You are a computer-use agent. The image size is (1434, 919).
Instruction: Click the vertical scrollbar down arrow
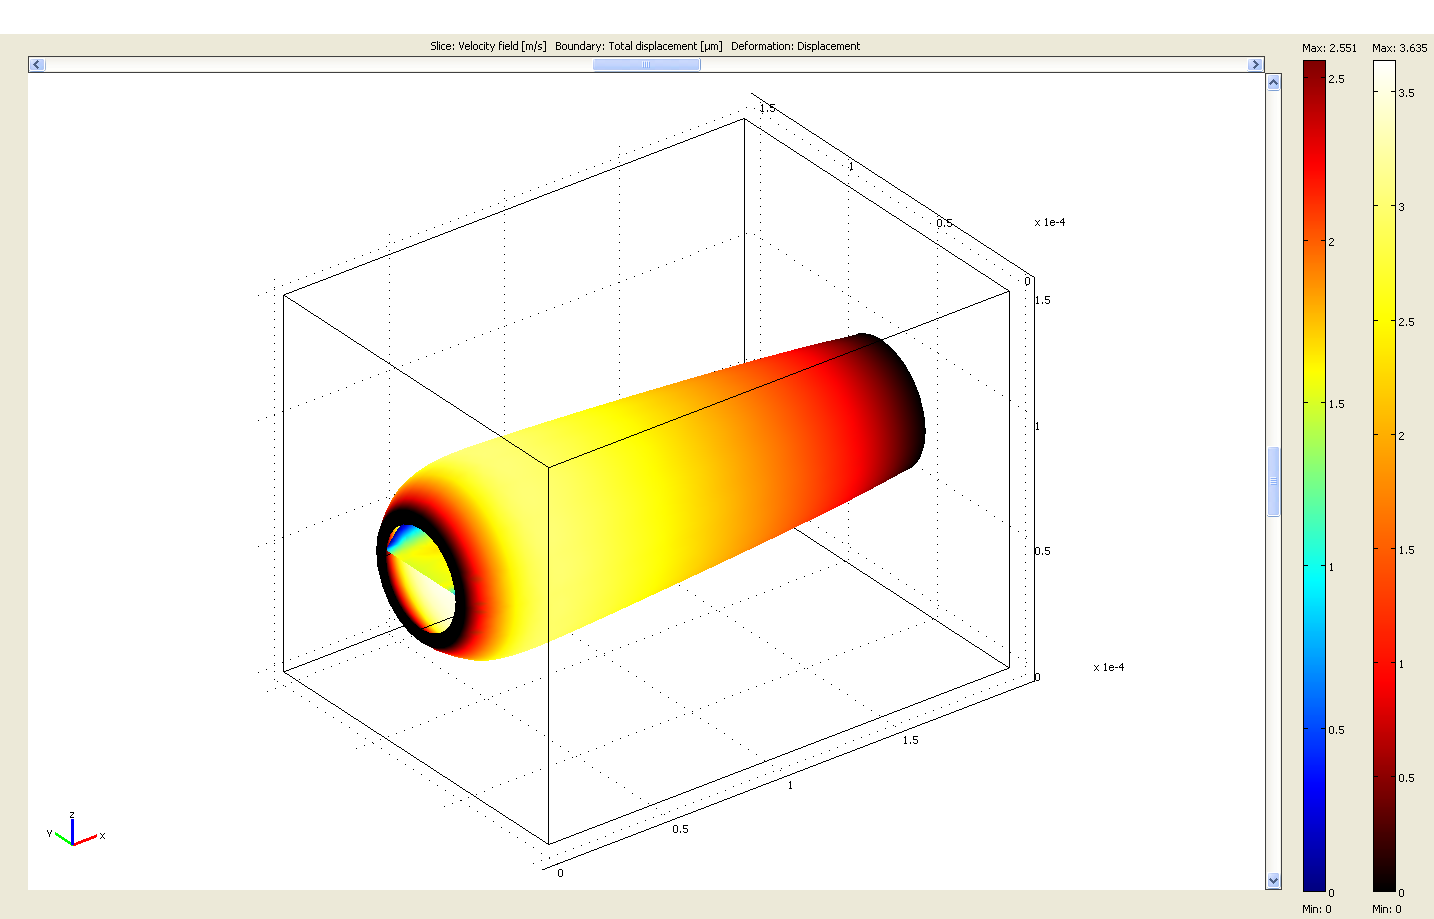pyautogui.click(x=1273, y=880)
